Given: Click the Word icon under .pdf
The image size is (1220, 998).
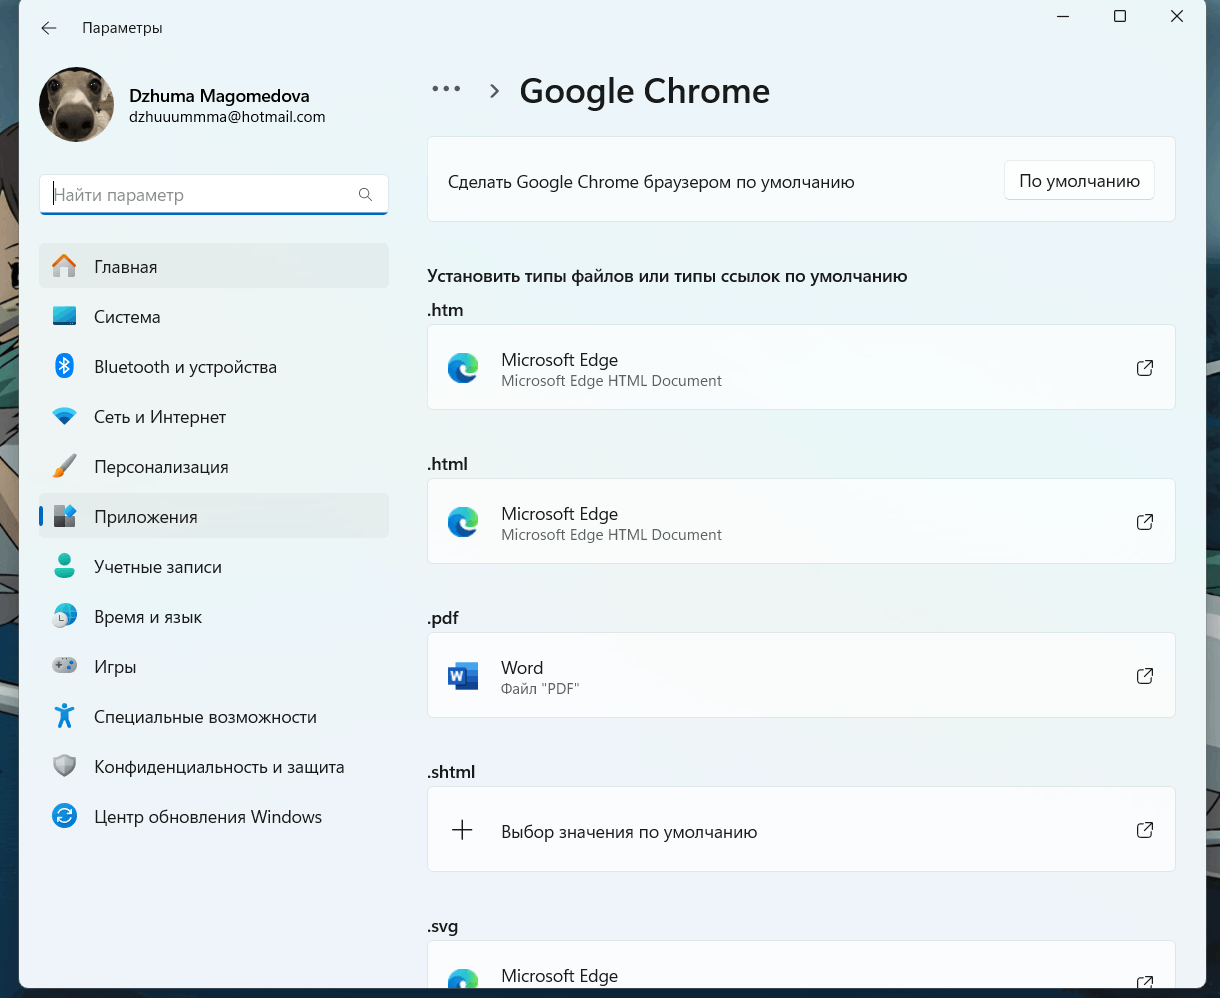Looking at the screenshot, I should (462, 676).
